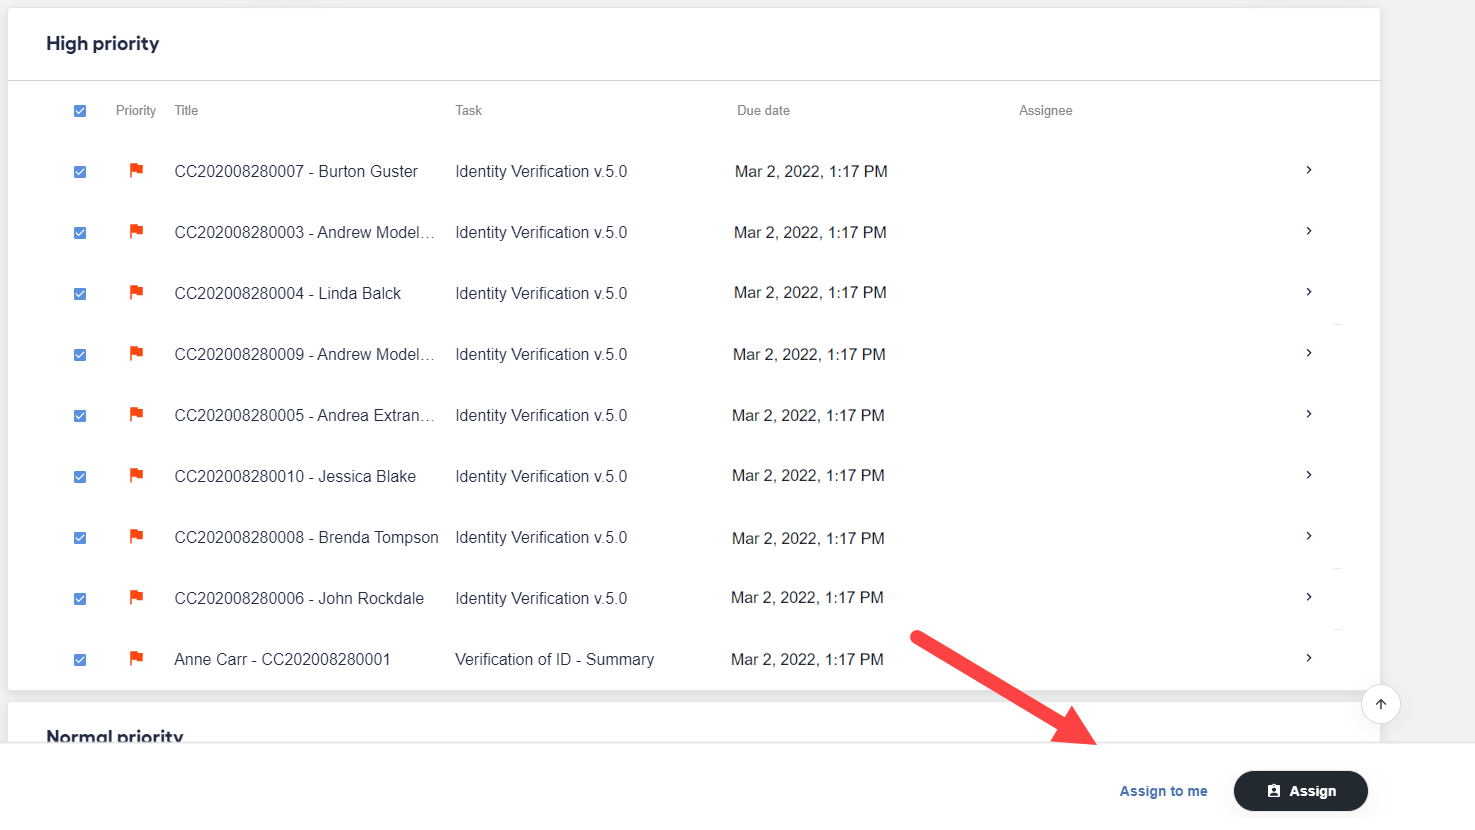This screenshot has width=1475, height=830.
Task: Click the scroll-to-top arrow button
Action: click(x=1380, y=704)
